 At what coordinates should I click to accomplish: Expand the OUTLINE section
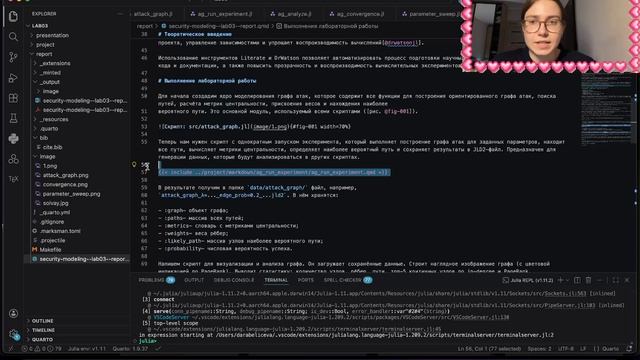42,321
